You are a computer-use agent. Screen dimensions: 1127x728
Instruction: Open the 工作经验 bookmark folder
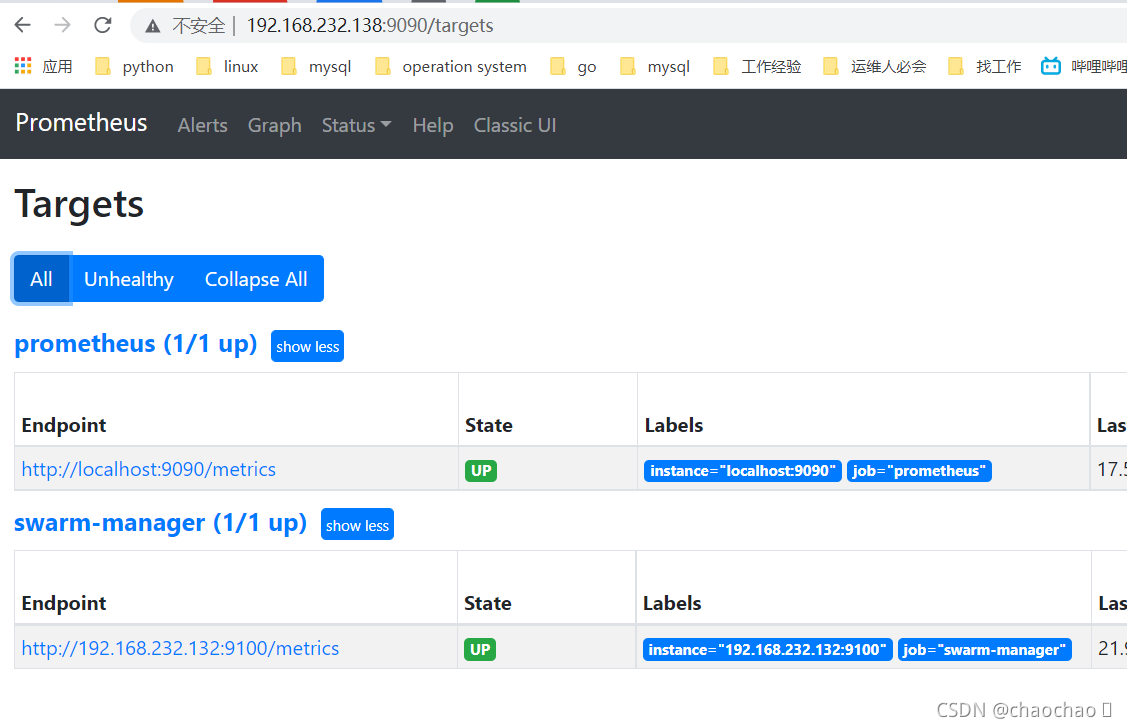pyautogui.click(x=757, y=67)
